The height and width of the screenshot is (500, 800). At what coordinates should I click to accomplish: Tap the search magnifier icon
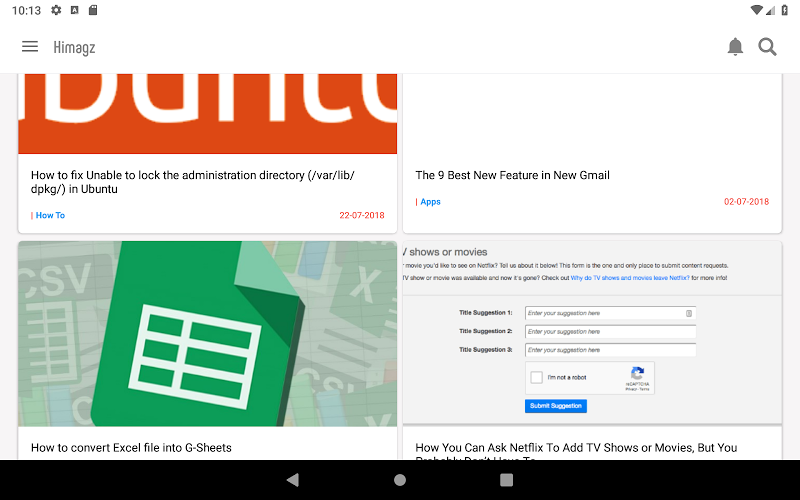[767, 46]
